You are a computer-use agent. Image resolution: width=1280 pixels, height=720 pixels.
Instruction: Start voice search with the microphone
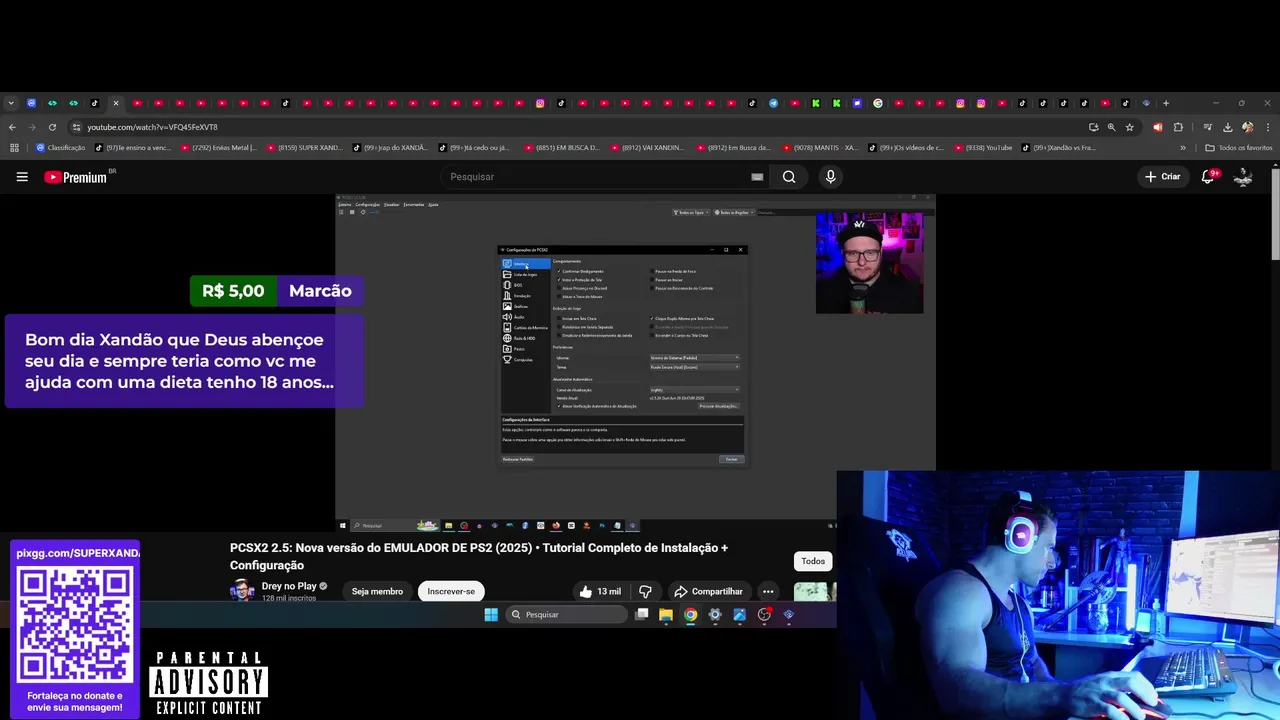pyautogui.click(x=830, y=177)
